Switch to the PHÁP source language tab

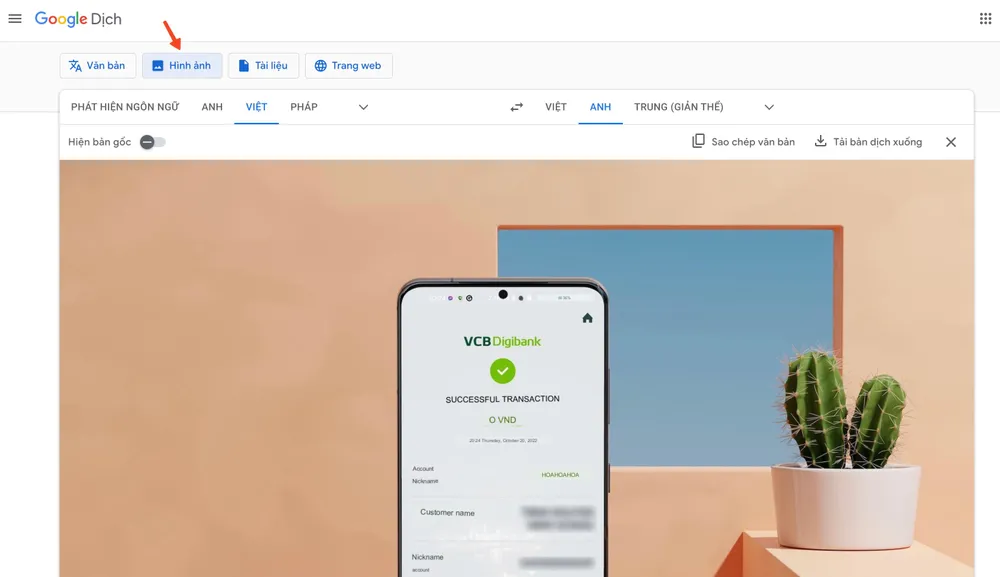pos(303,106)
